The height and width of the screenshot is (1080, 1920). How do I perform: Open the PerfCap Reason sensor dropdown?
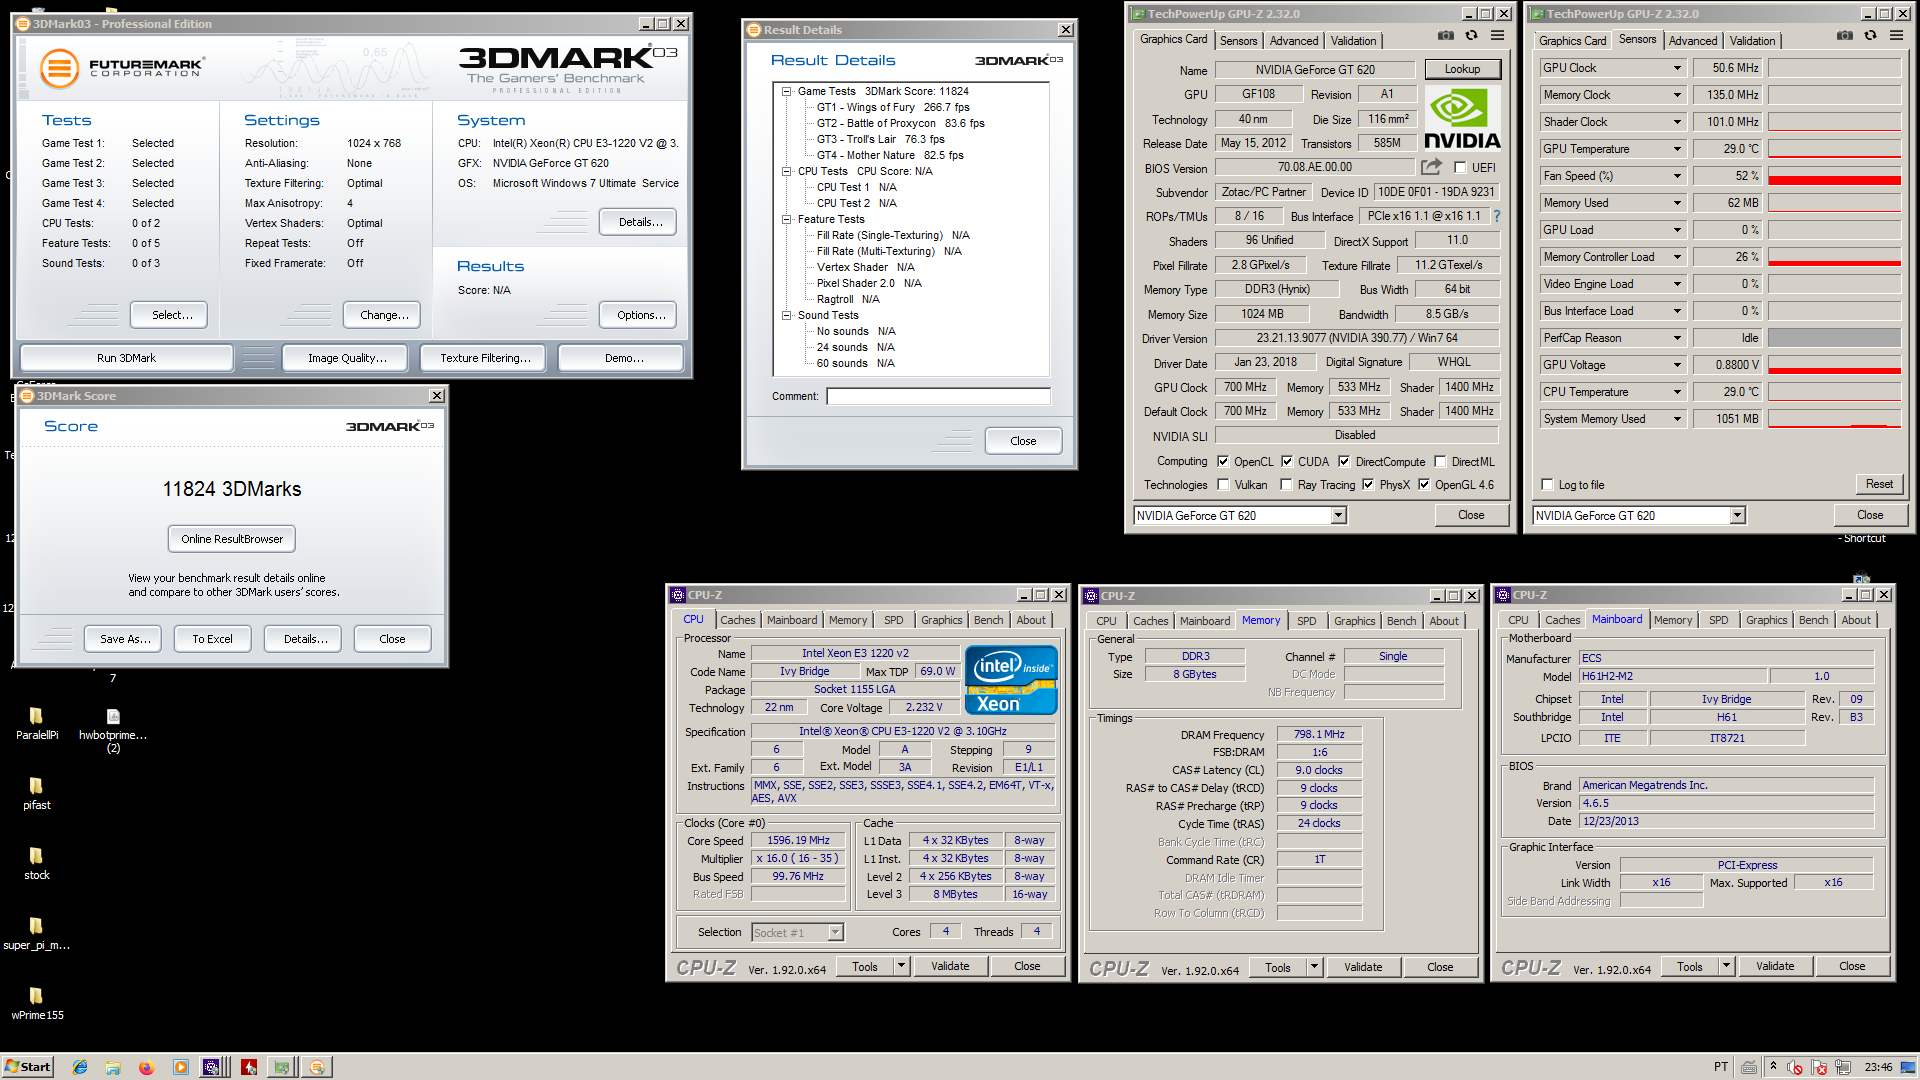coord(1677,338)
